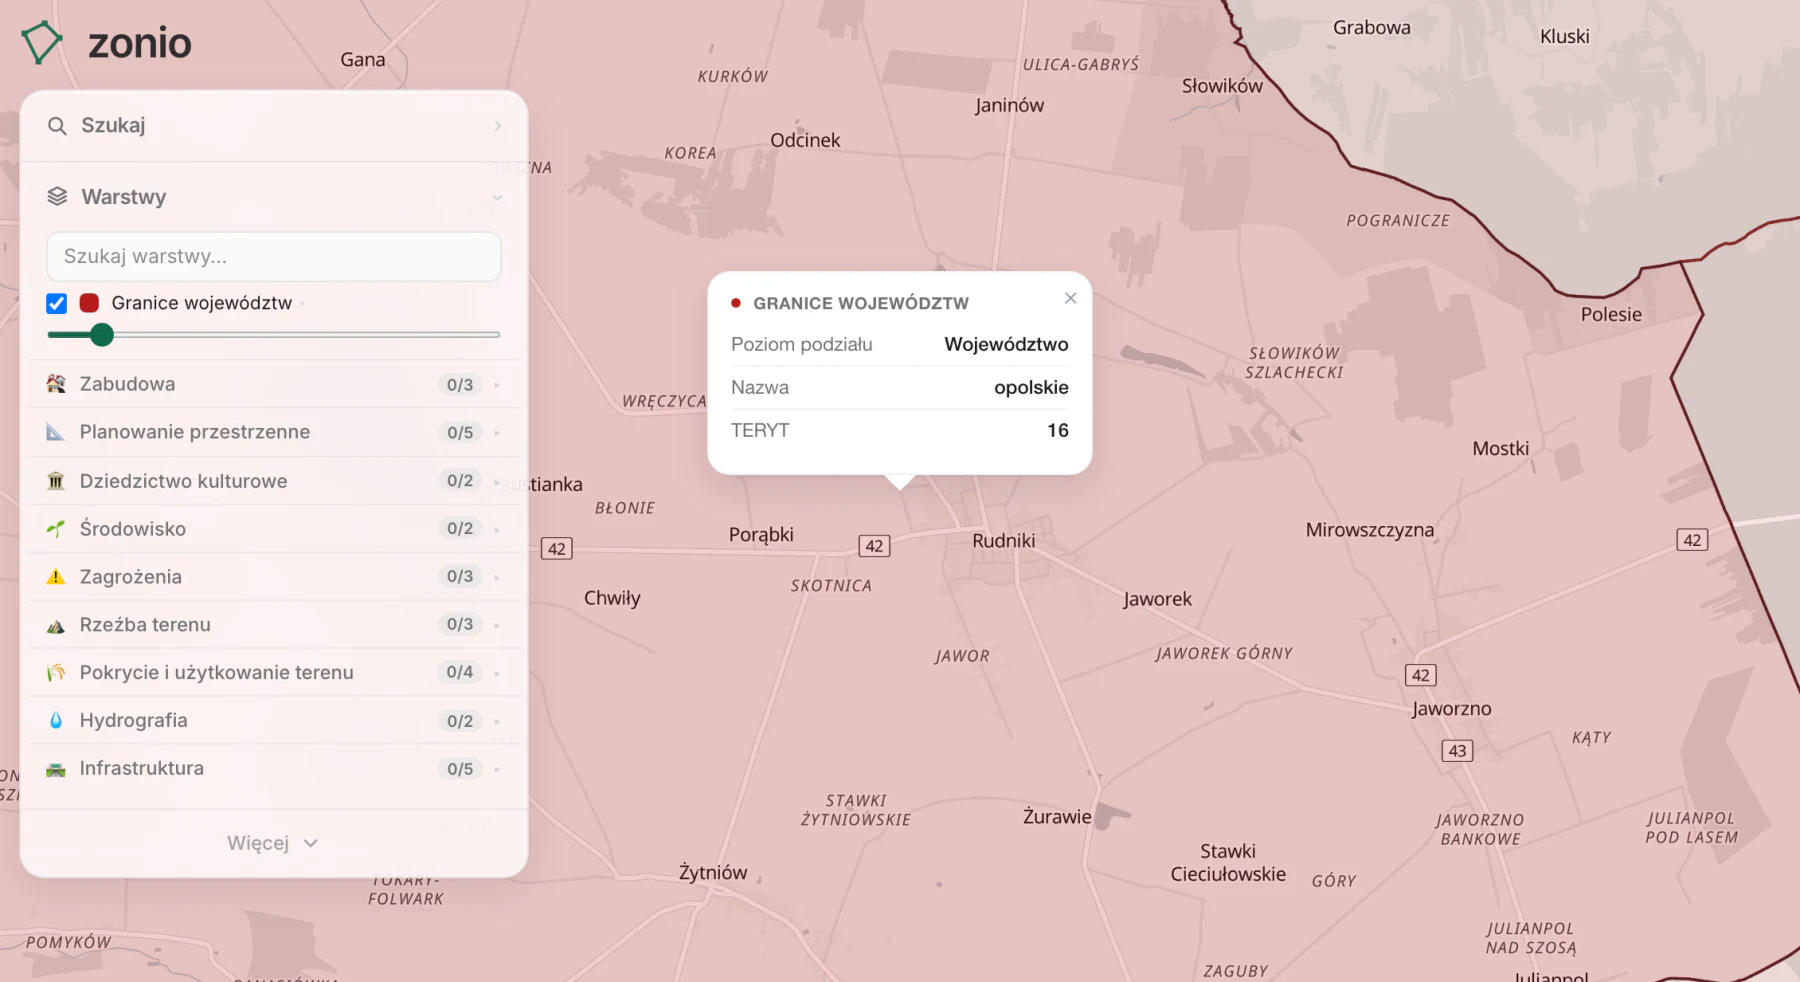This screenshot has height=982, width=1800.
Task: Click the 0/4 counter for Pokrycie terenu
Action: 460,672
